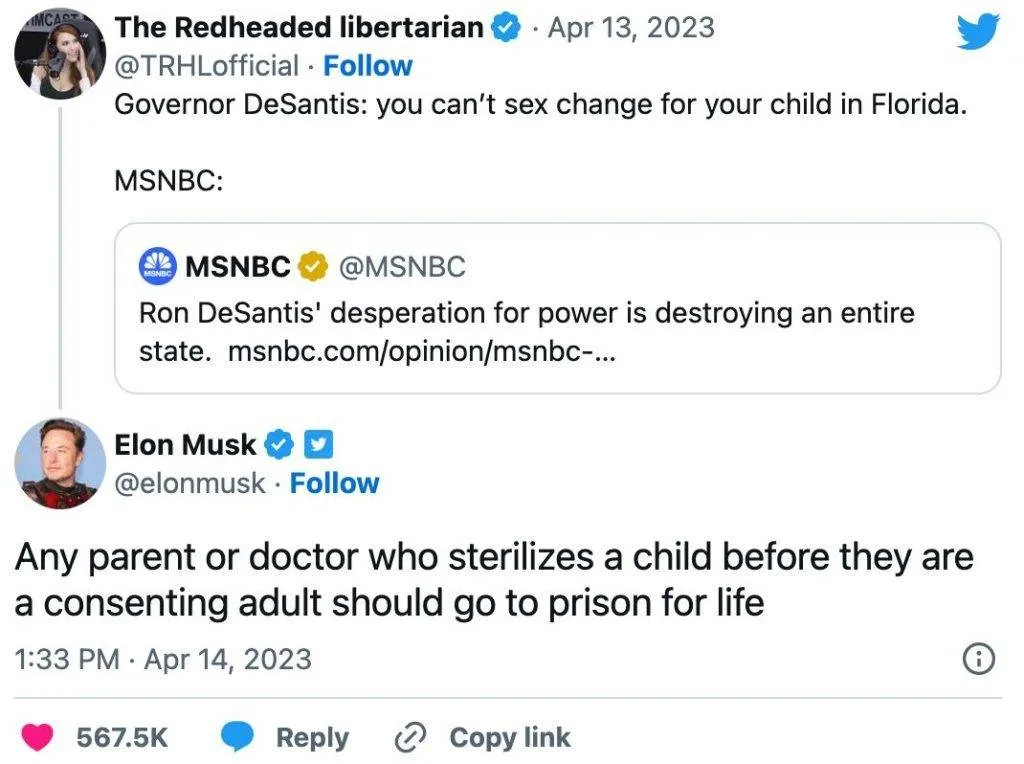This screenshot has height=764, width=1024.
Task: Open the tweet info circle icon
Action: click(978, 659)
